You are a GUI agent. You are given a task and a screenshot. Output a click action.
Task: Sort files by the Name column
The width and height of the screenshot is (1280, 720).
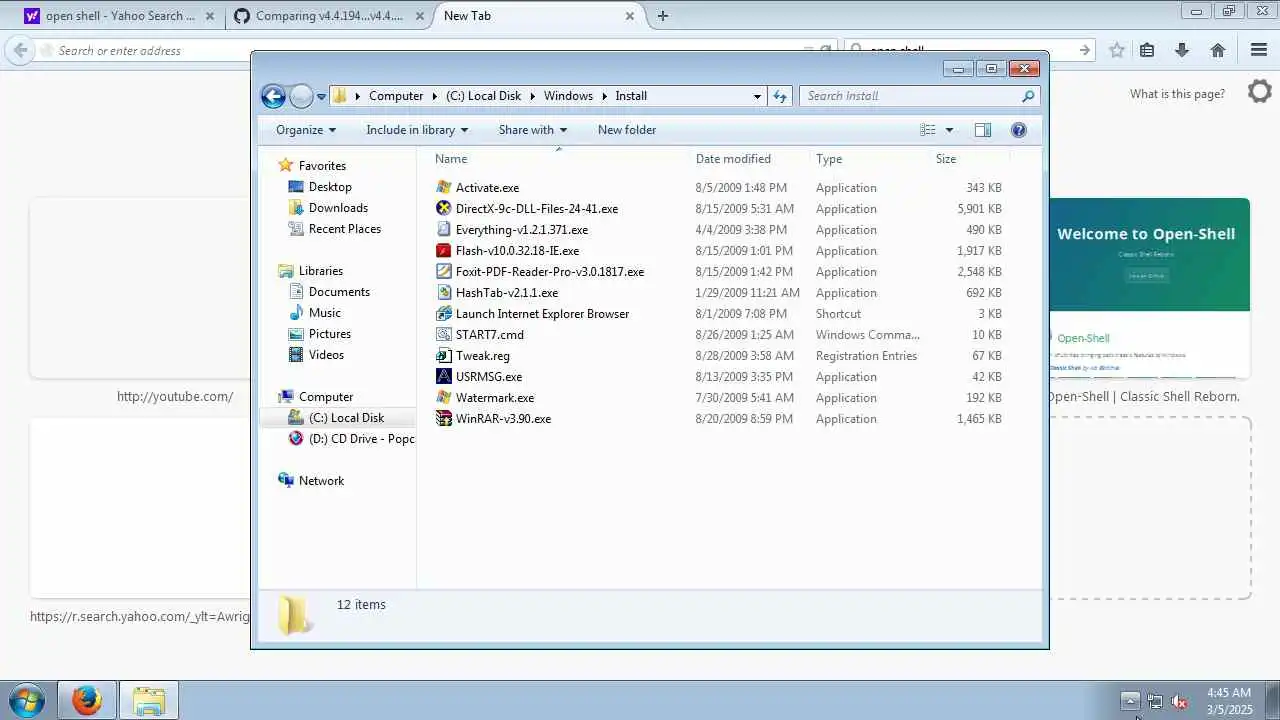(559, 159)
